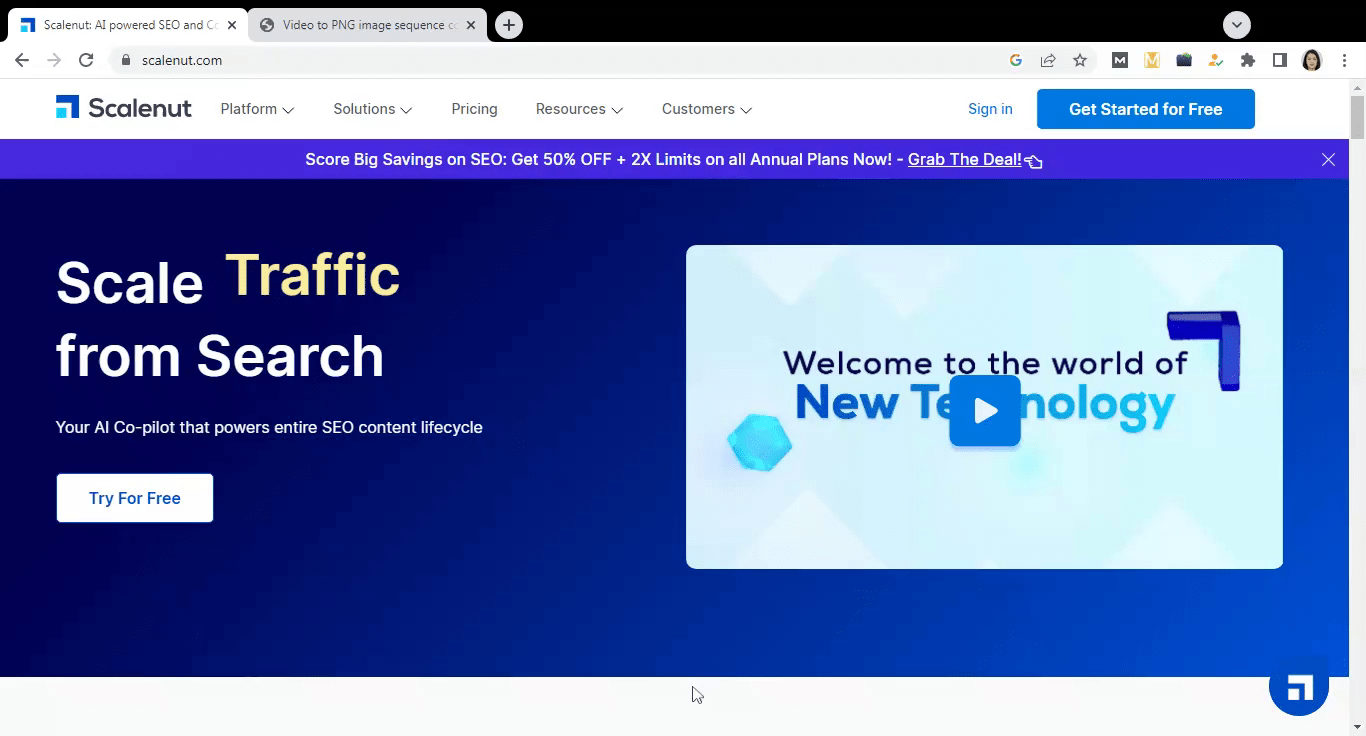Dismiss the purple promo banner

[x=1328, y=160]
